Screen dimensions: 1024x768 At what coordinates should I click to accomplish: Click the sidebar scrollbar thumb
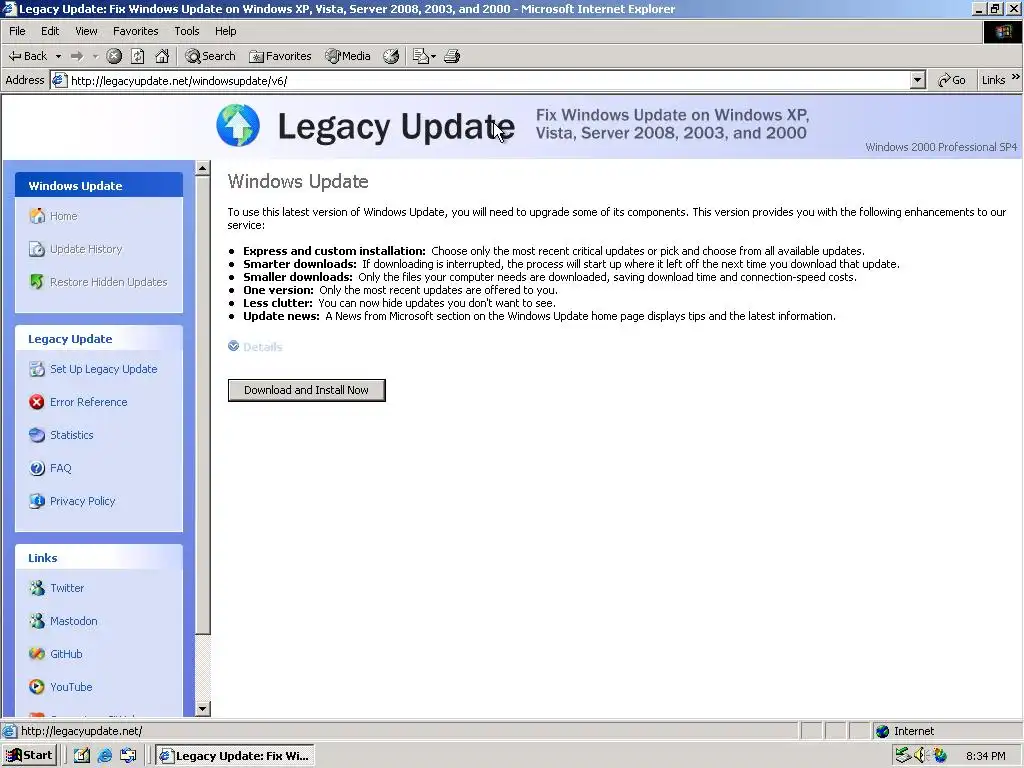point(202,405)
